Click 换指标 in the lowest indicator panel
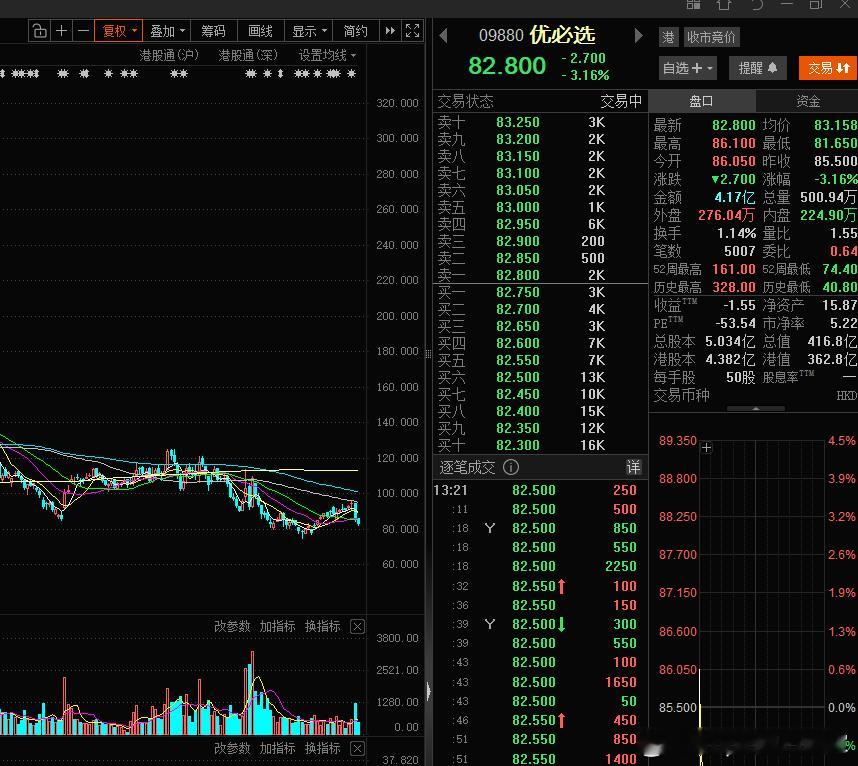 pyautogui.click(x=322, y=748)
